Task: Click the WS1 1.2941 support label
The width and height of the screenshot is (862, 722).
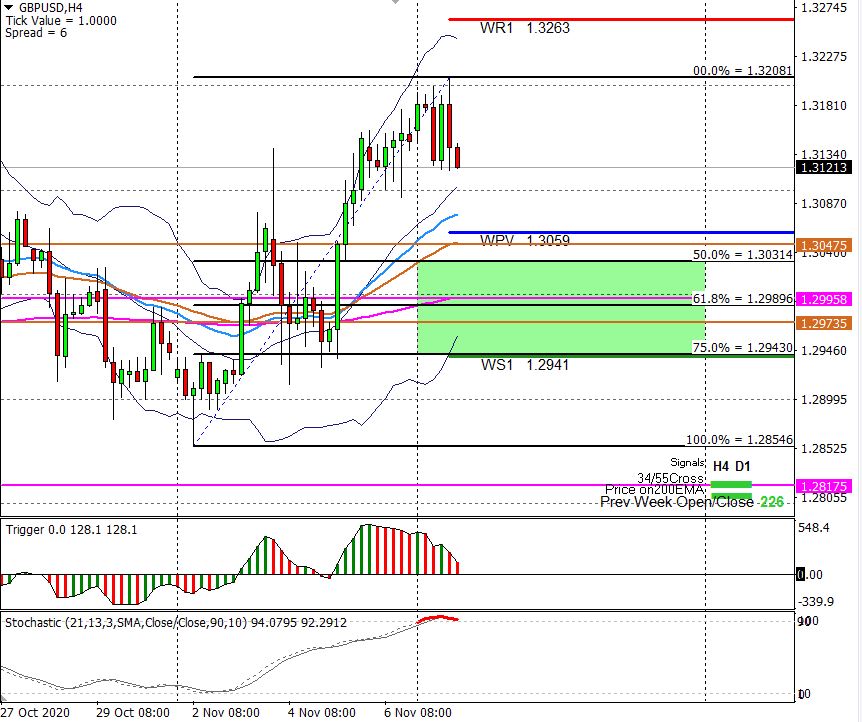Action: pos(524,365)
